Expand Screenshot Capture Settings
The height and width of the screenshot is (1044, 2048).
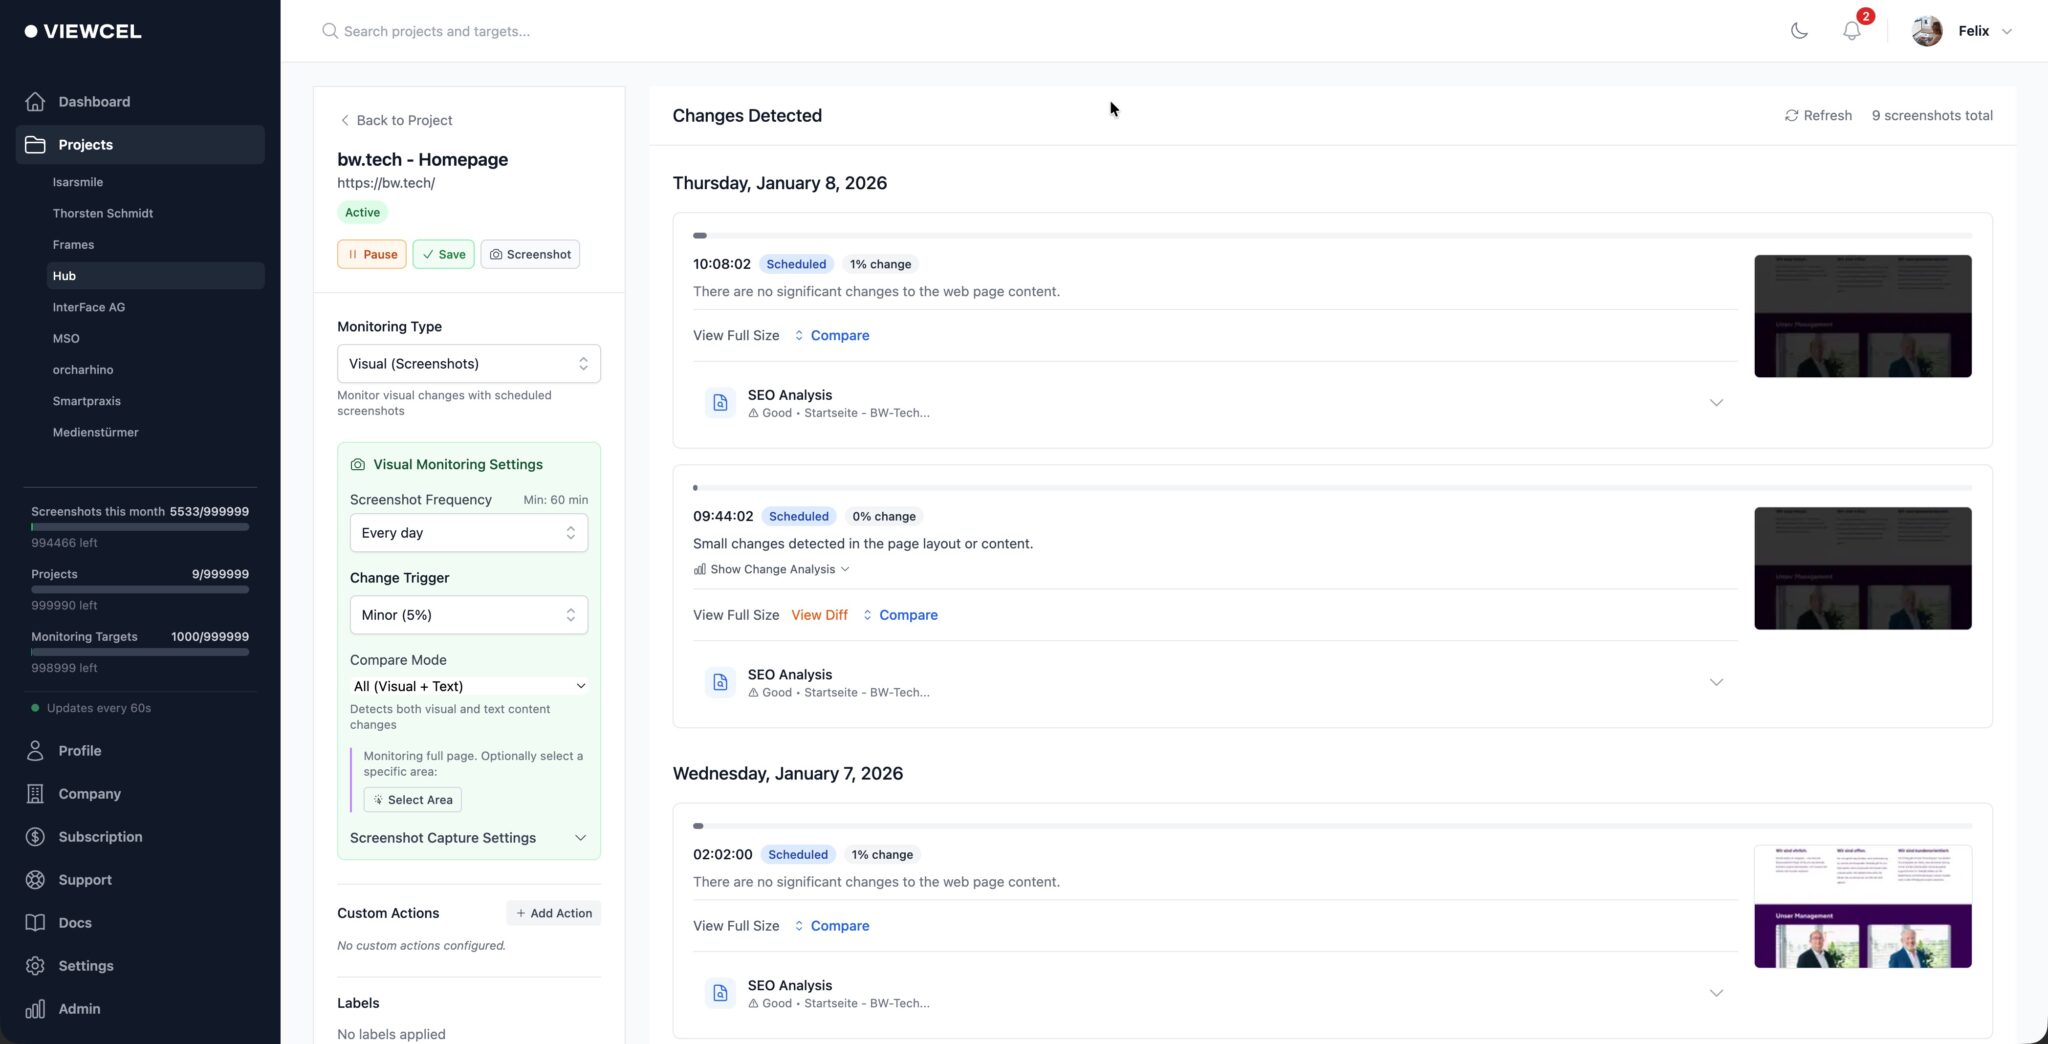[x=468, y=837]
